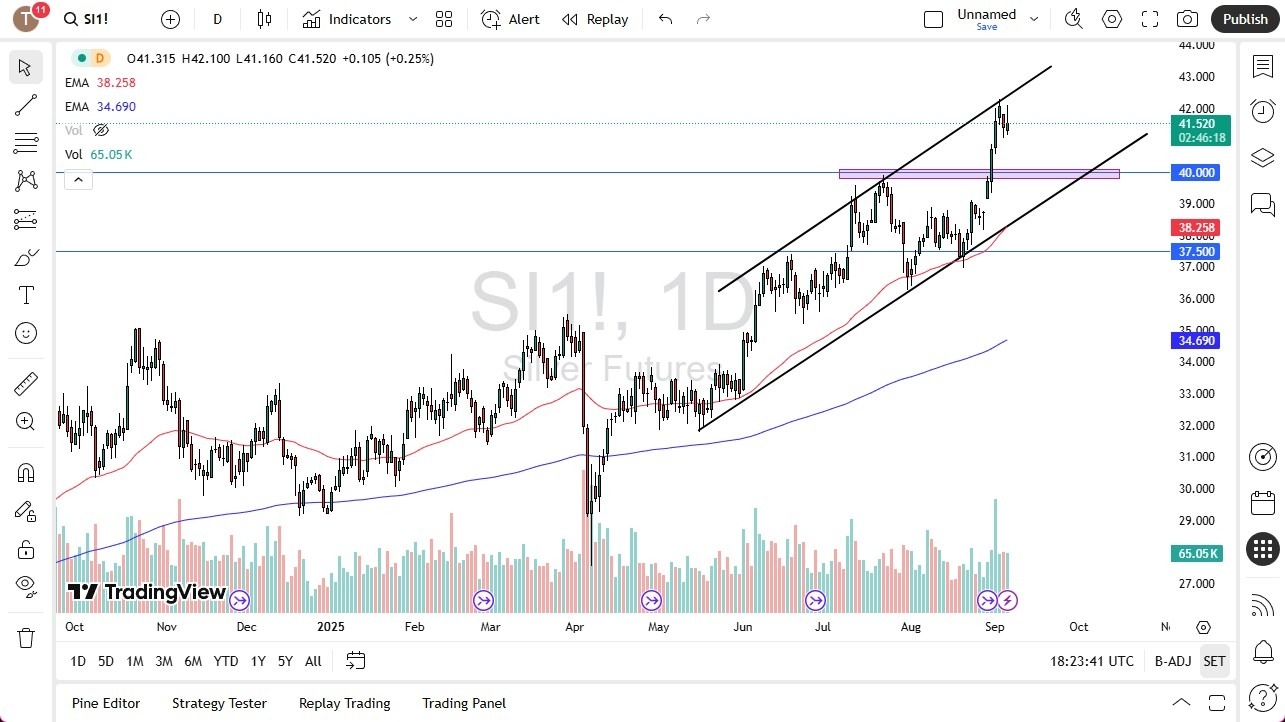Enable magnet mode in the drawing toolbar

tap(25, 472)
